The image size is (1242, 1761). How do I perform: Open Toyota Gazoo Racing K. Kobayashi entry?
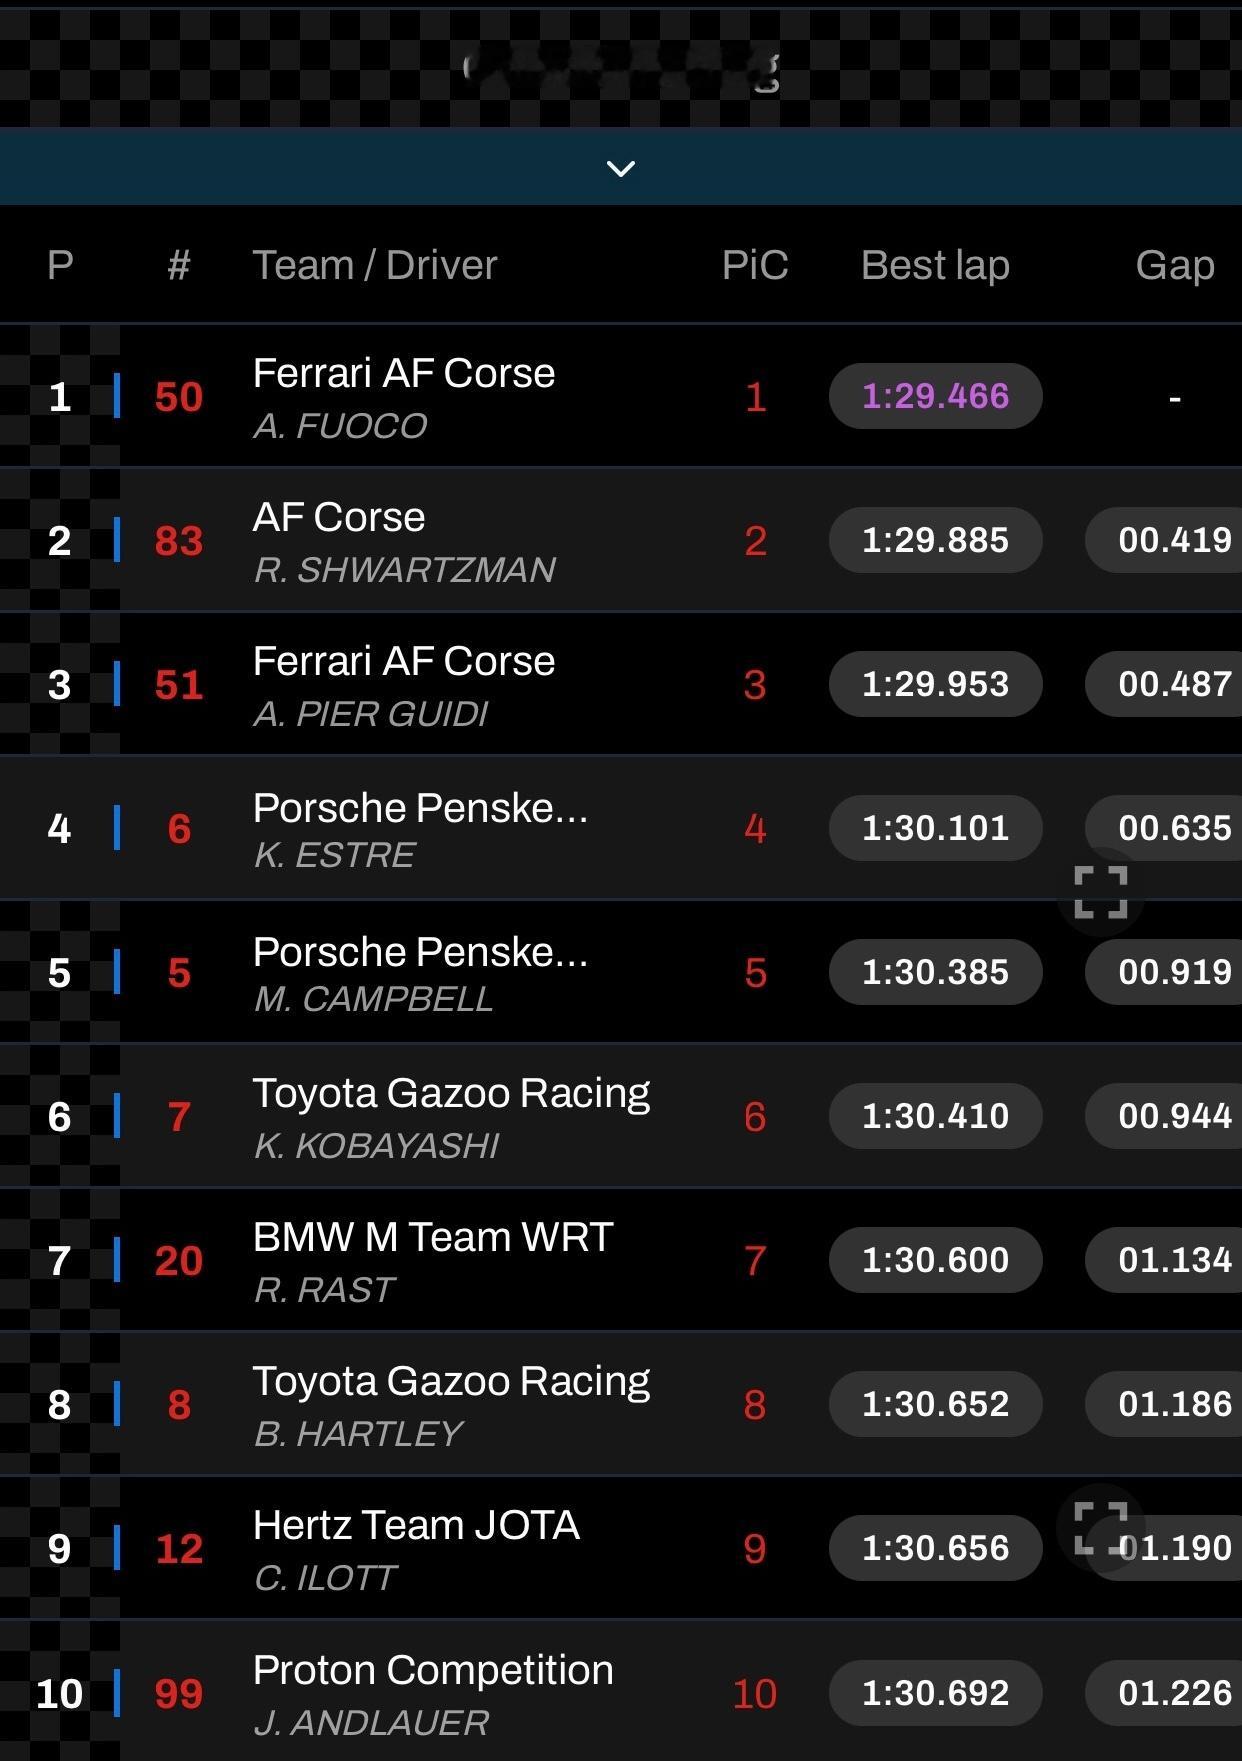click(450, 1117)
